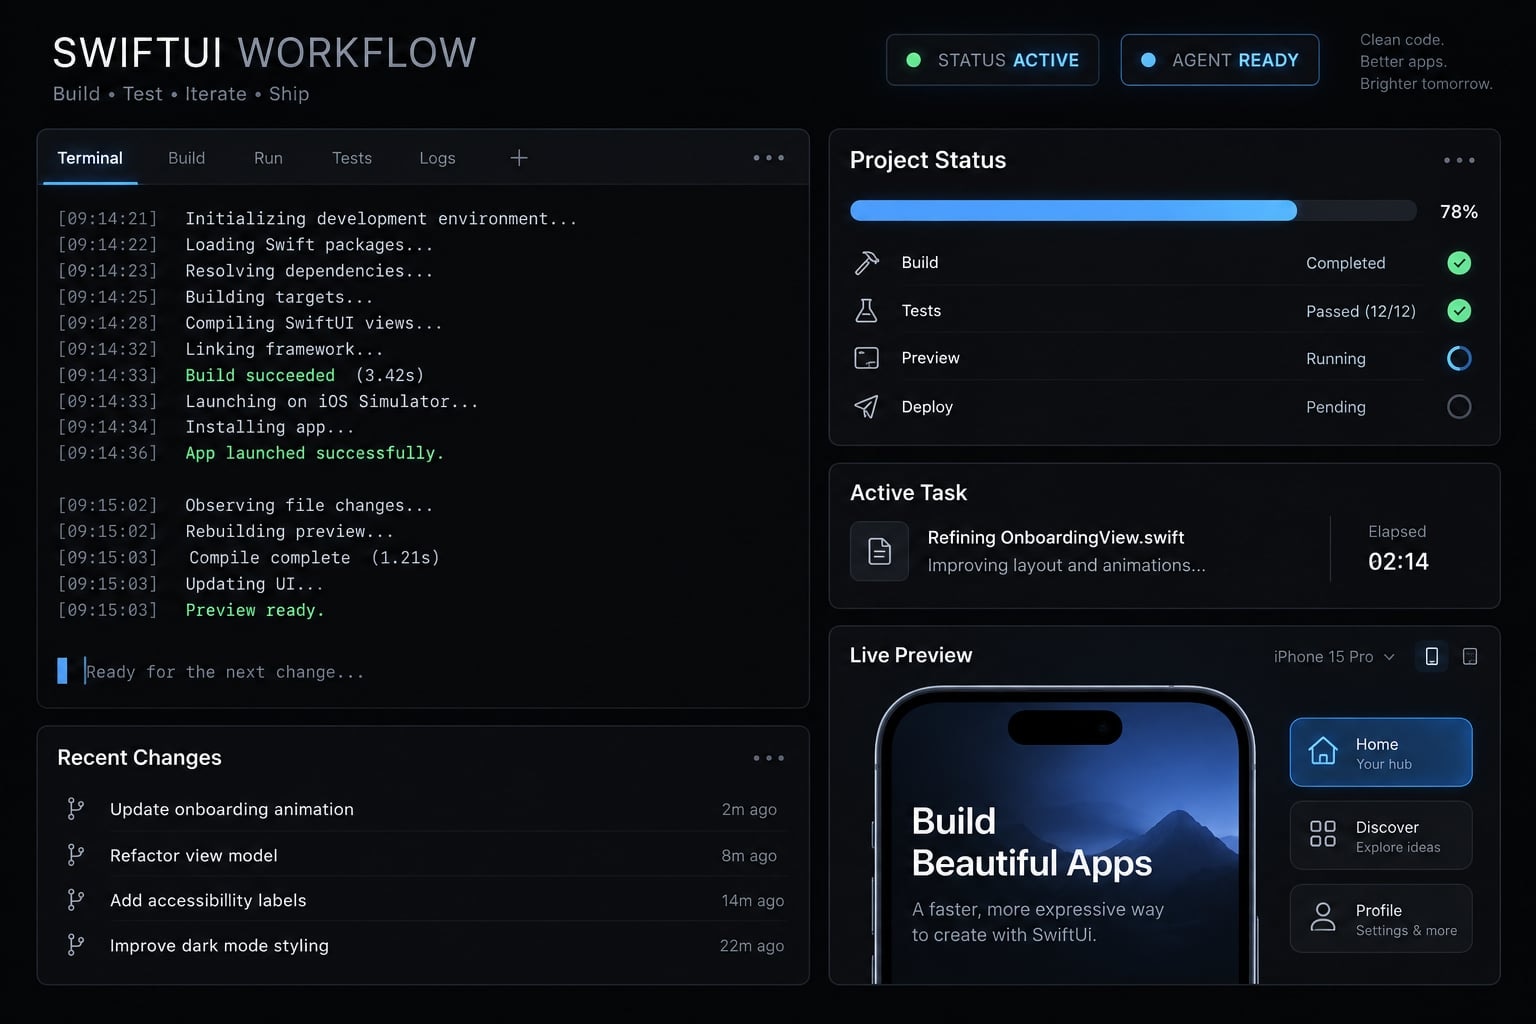Select the tablet device view icon
1536x1024 pixels.
point(1470,656)
